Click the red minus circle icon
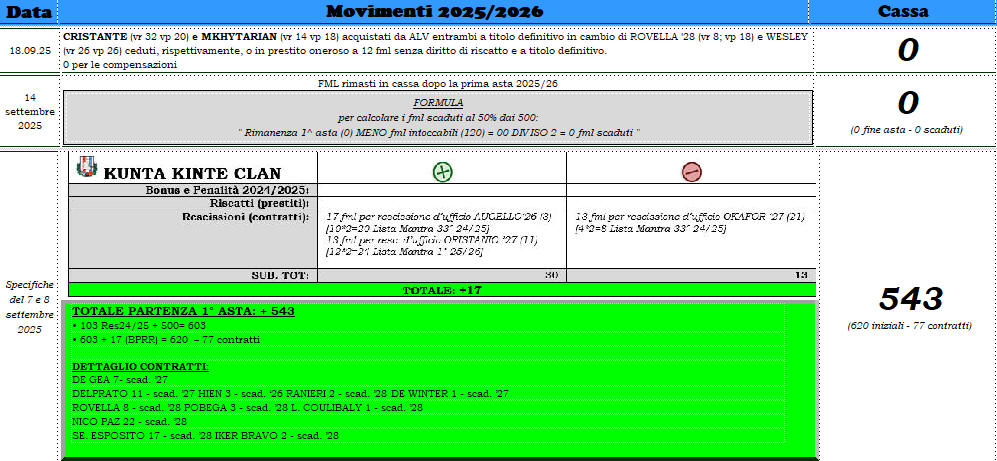This screenshot has height=461, width=997. pos(691,172)
